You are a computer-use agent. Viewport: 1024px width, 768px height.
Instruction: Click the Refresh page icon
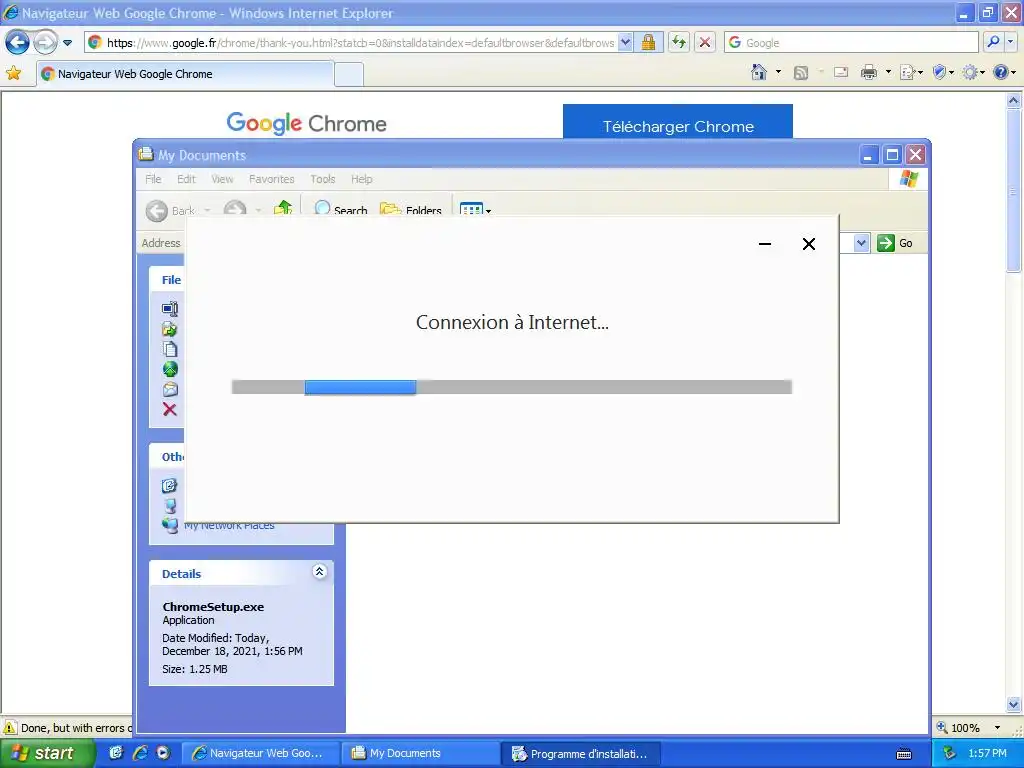point(679,42)
